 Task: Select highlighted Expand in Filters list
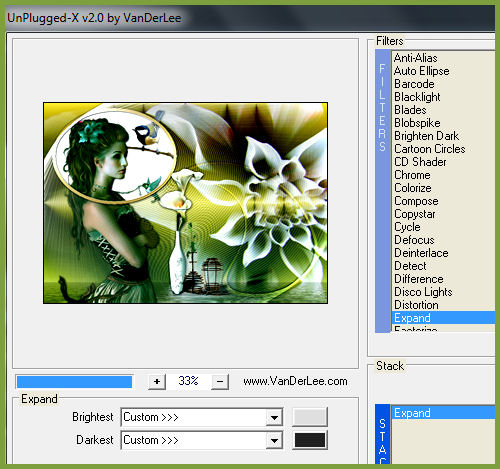(x=443, y=318)
